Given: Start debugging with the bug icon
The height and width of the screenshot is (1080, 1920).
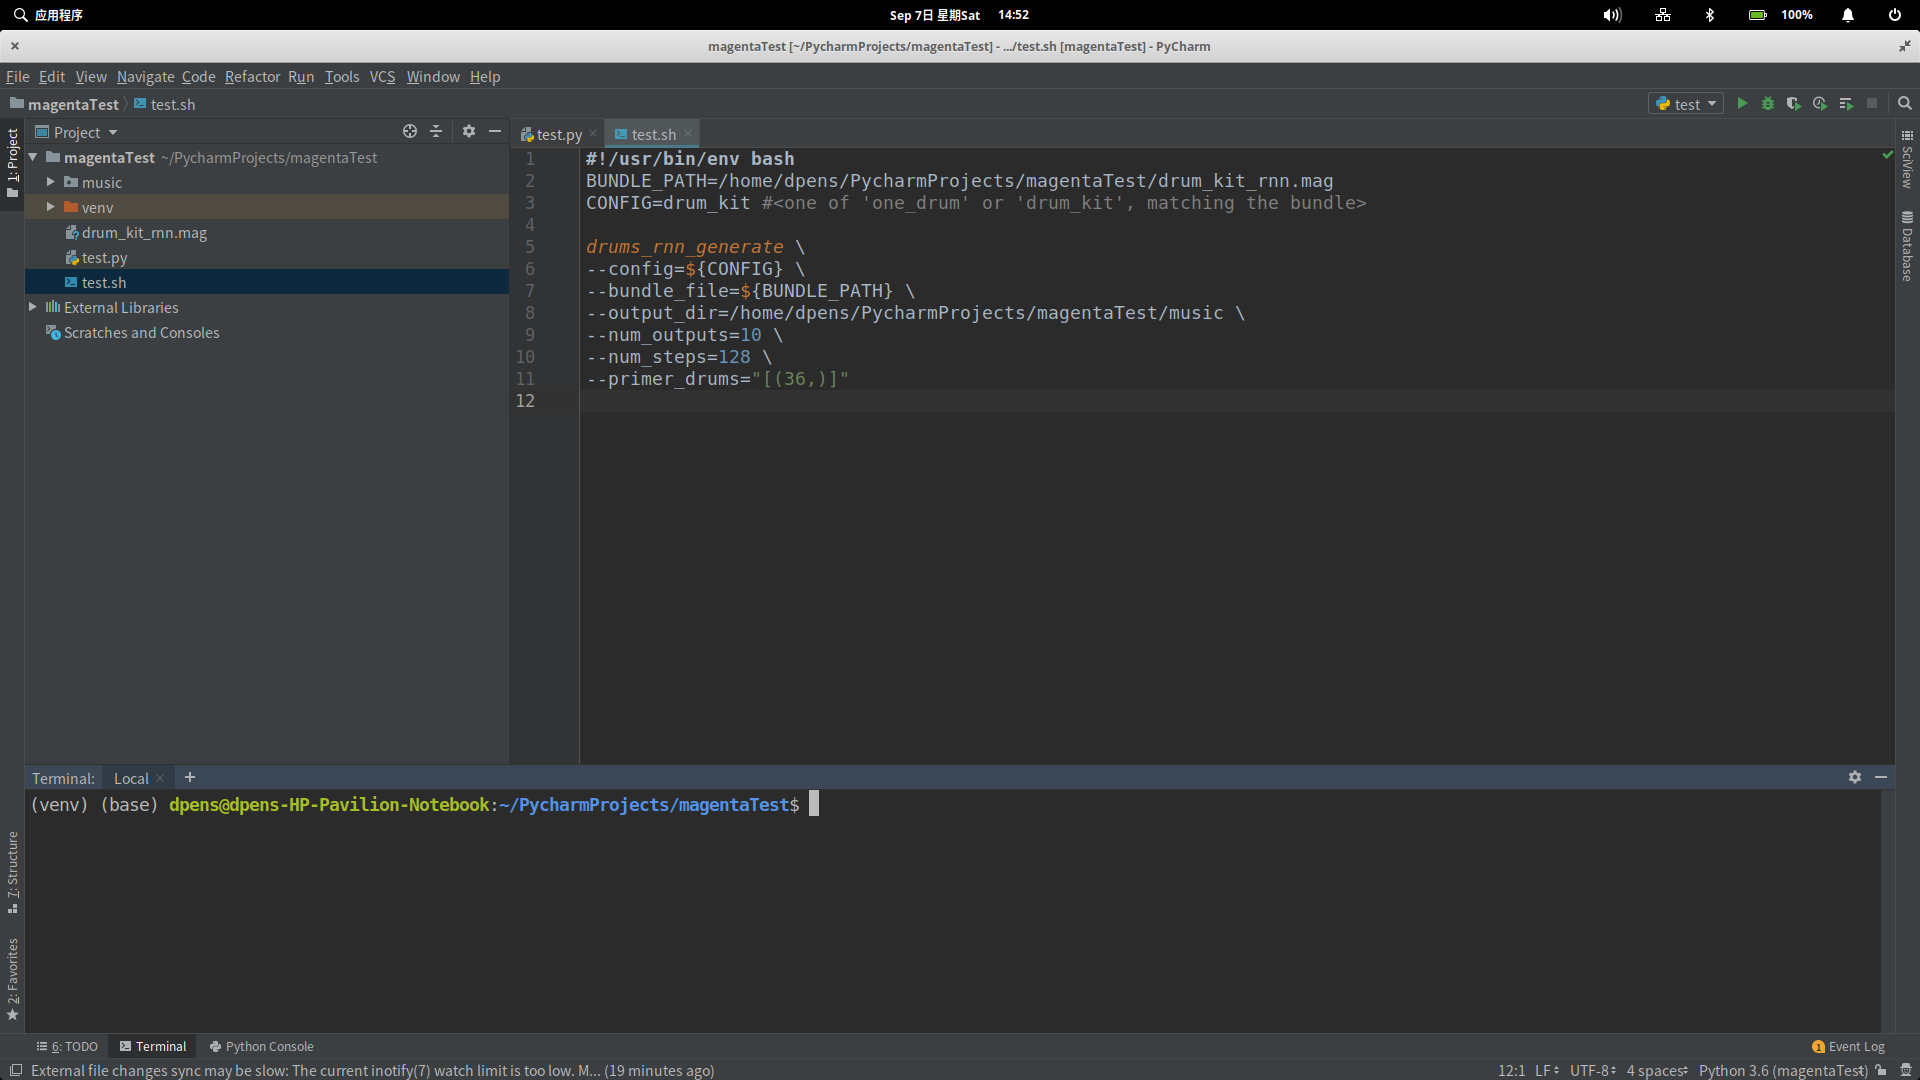Looking at the screenshot, I should tap(1768, 104).
